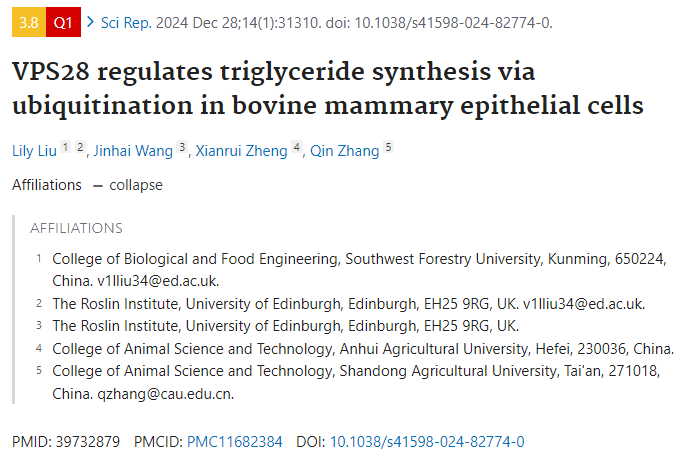Open the PMC11682384 full-text link
This screenshot has width=683, height=460.
pos(235,442)
